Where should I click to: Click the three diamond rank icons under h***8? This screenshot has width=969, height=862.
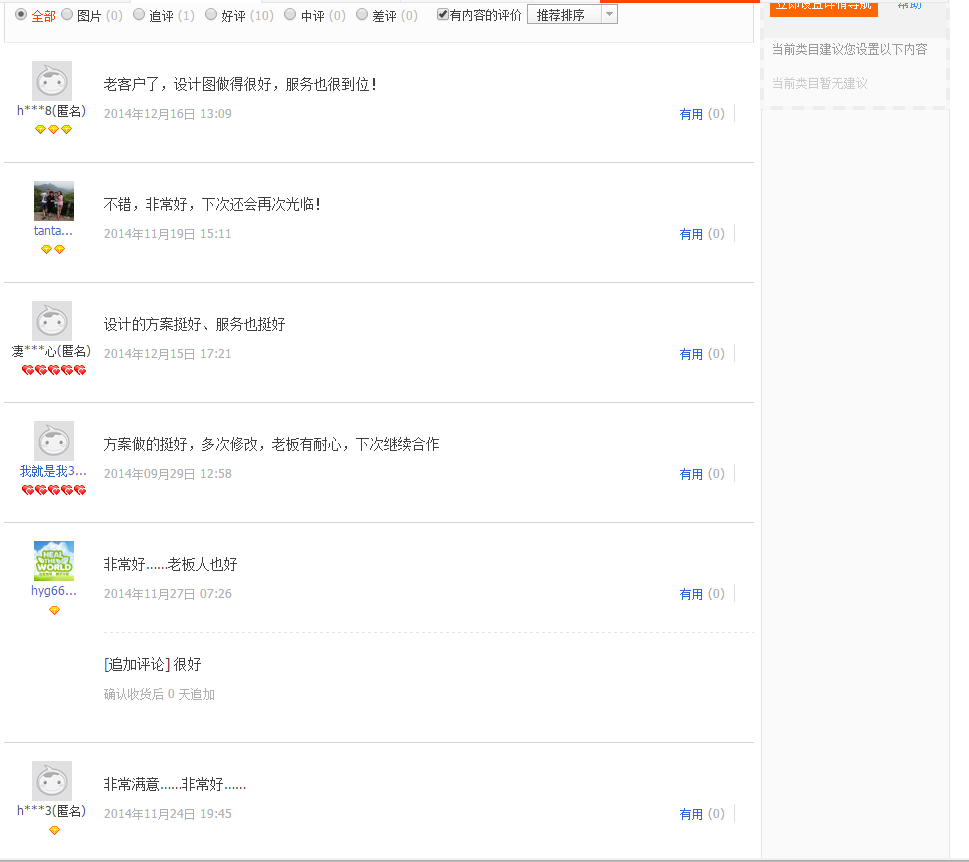53,130
